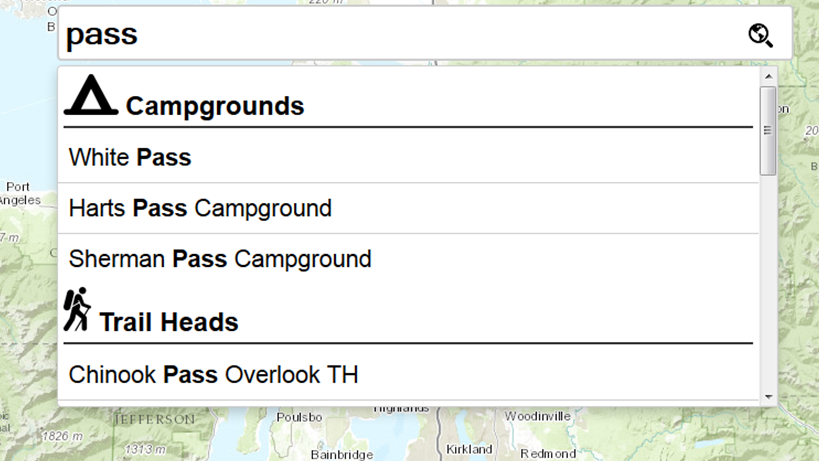Click the Jefferson county label on map
This screenshot has height=461, width=819.
tap(154, 420)
